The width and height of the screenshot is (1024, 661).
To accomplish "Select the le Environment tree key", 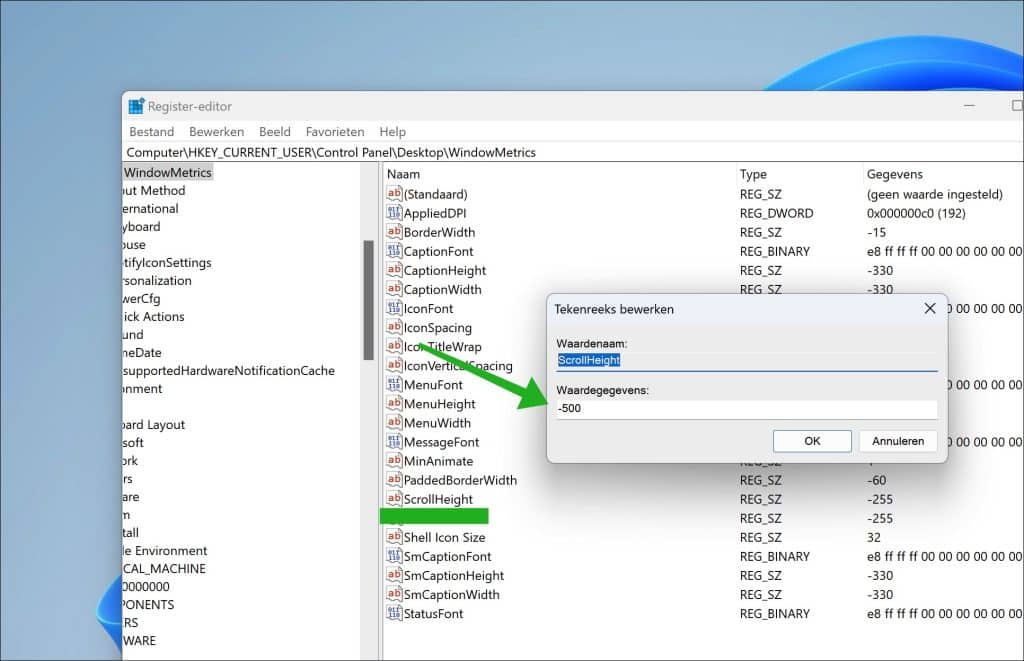I will pyautogui.click(x=165, y=551).
